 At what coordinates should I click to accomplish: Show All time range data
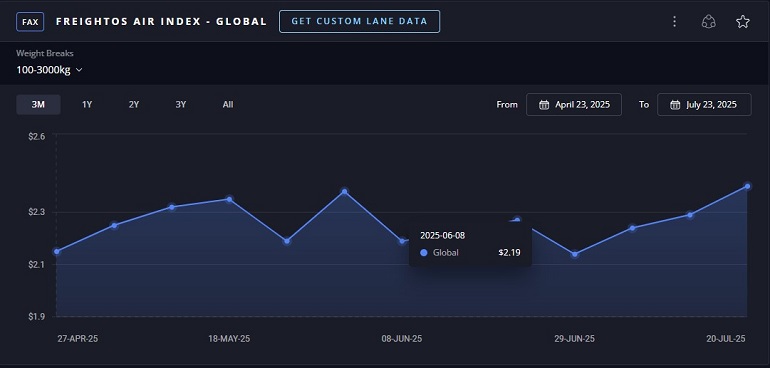pos(228,105)
